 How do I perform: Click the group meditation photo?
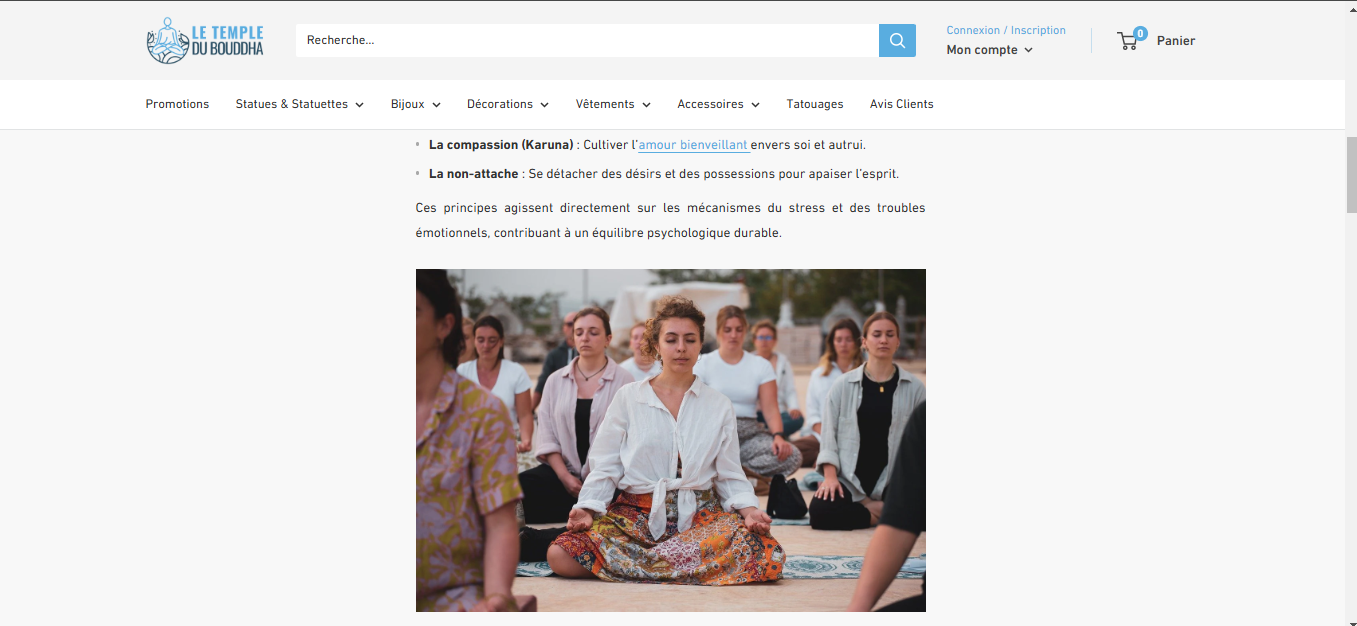671,440
